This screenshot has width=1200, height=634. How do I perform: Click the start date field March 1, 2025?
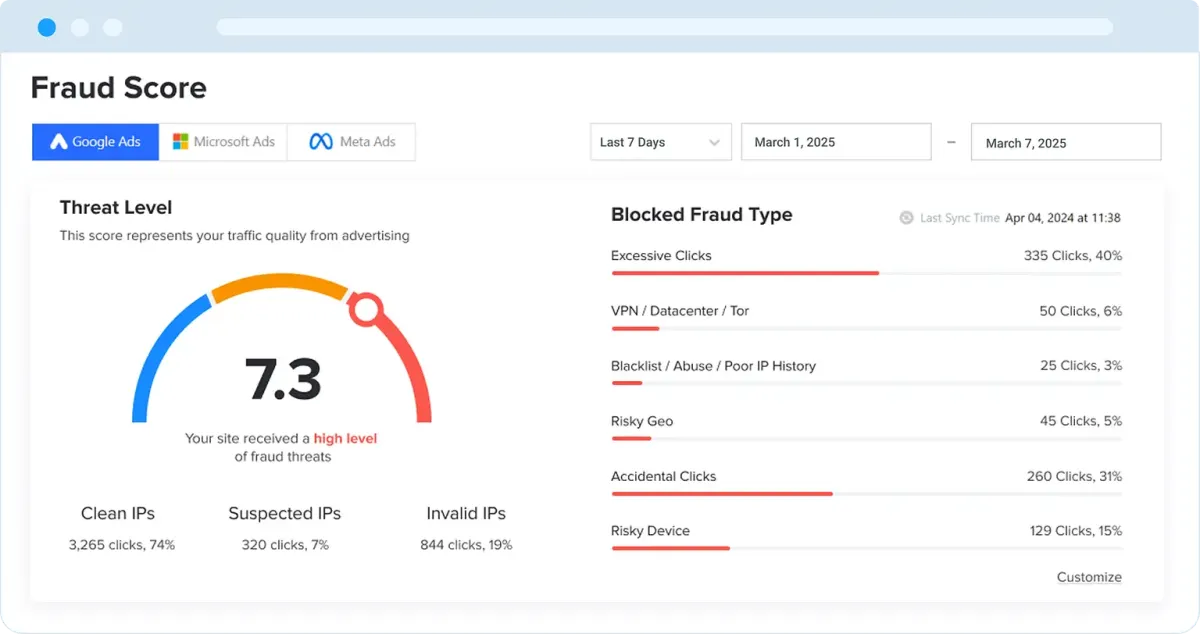tap(836, 142)
